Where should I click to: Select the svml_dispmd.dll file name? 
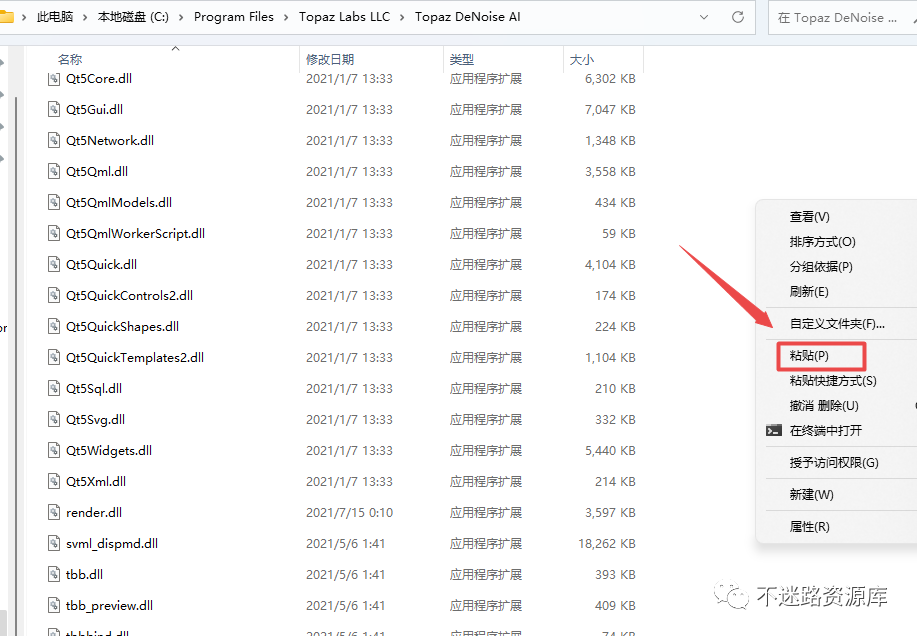click(x=112, y=544)
